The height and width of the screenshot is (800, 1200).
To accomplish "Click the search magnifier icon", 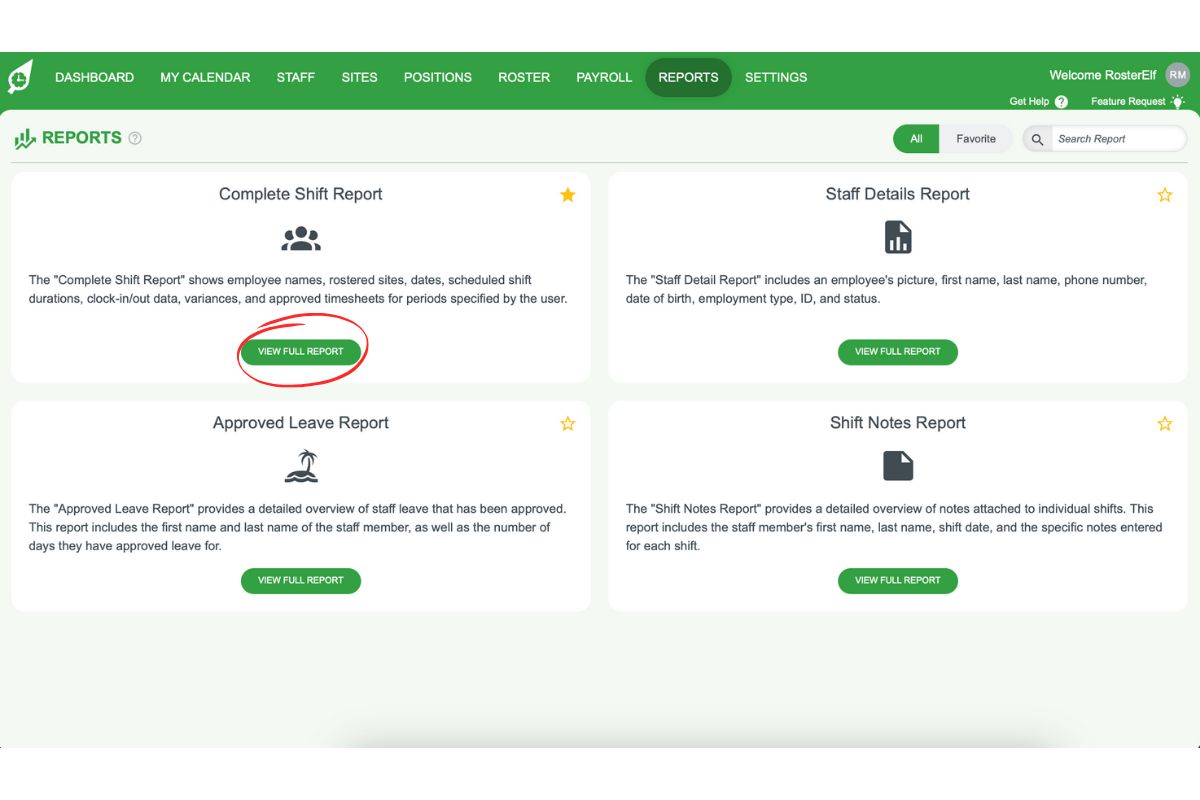I will 1037,139.
